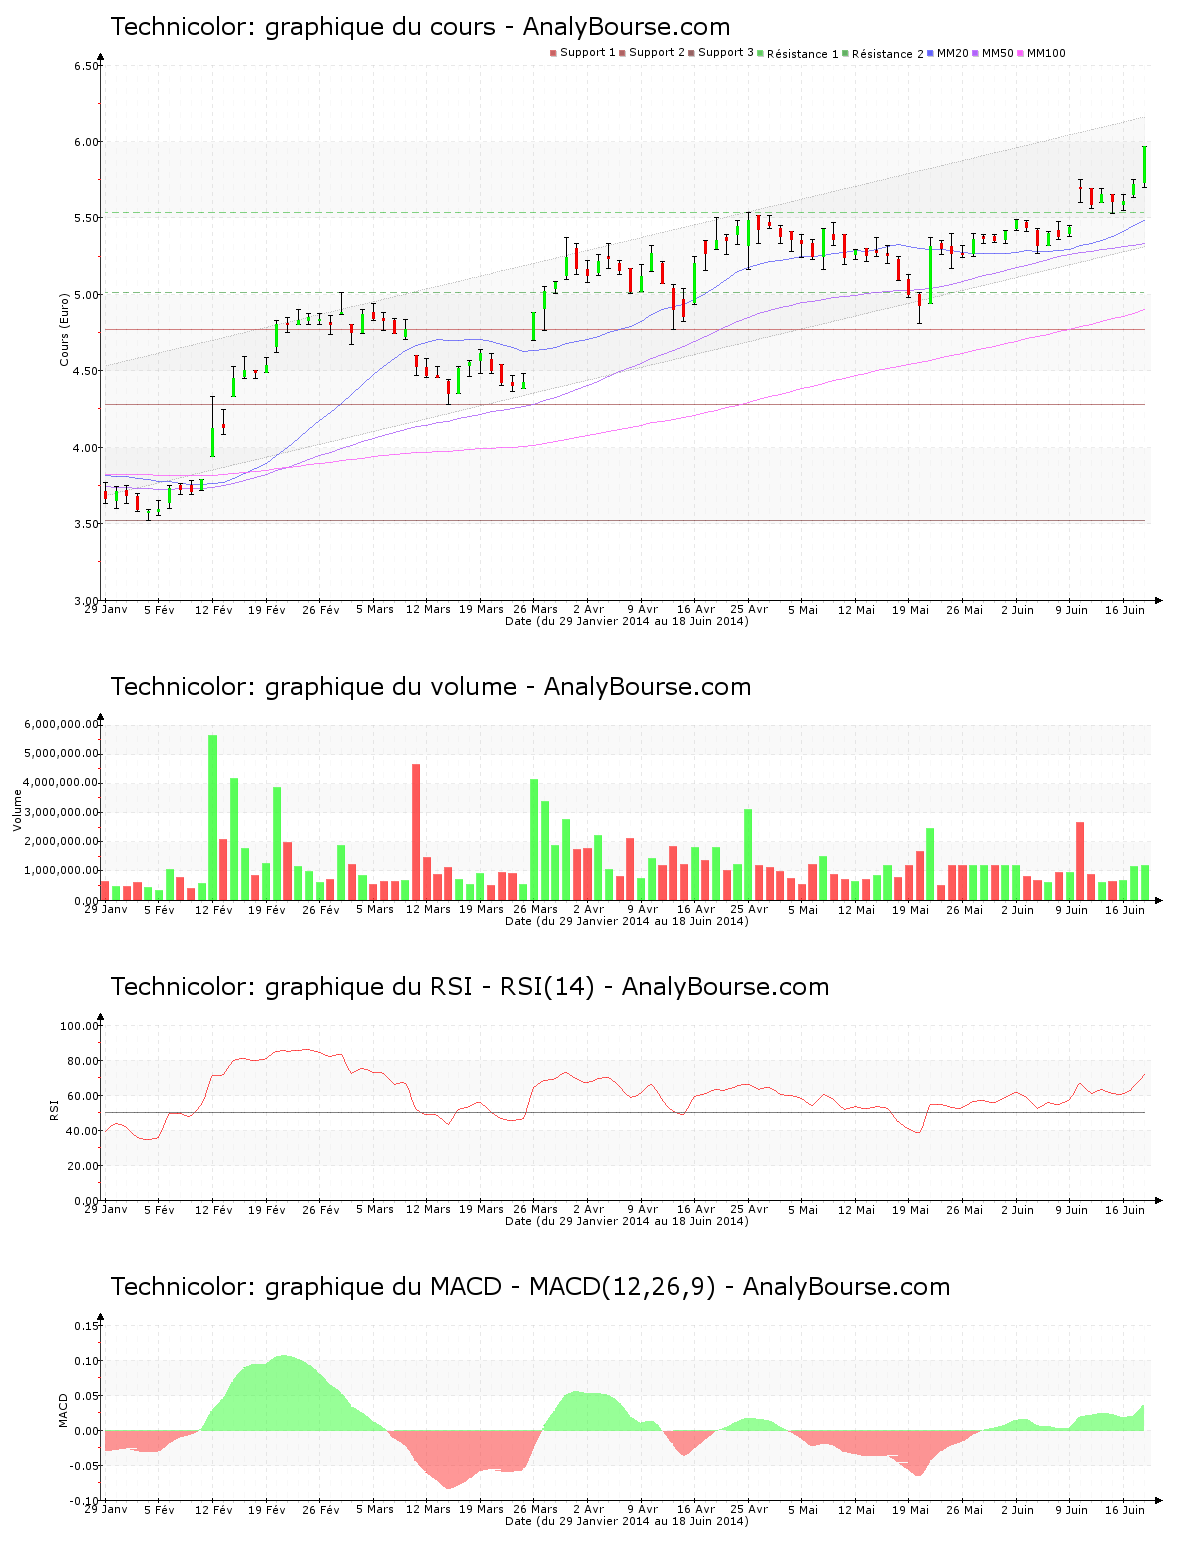This screenshot has width=1200, height=1550.
Task: Click the 6.50 value on price axis
Action: click(x=86, y=66)
